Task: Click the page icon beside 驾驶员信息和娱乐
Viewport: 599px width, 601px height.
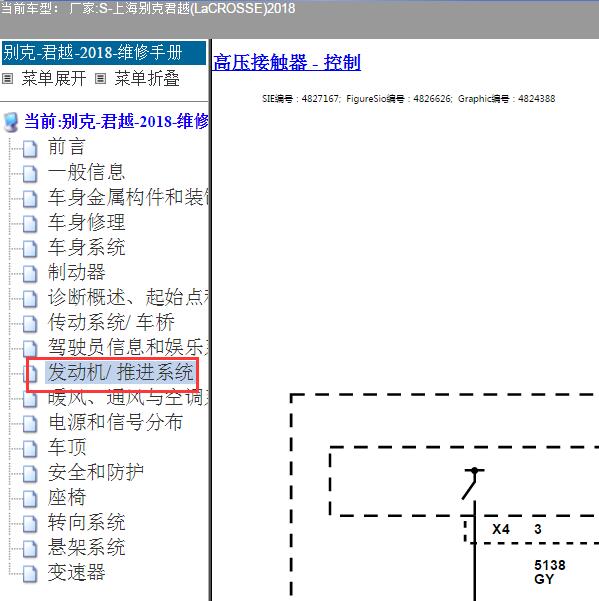Action: point(30,349)
